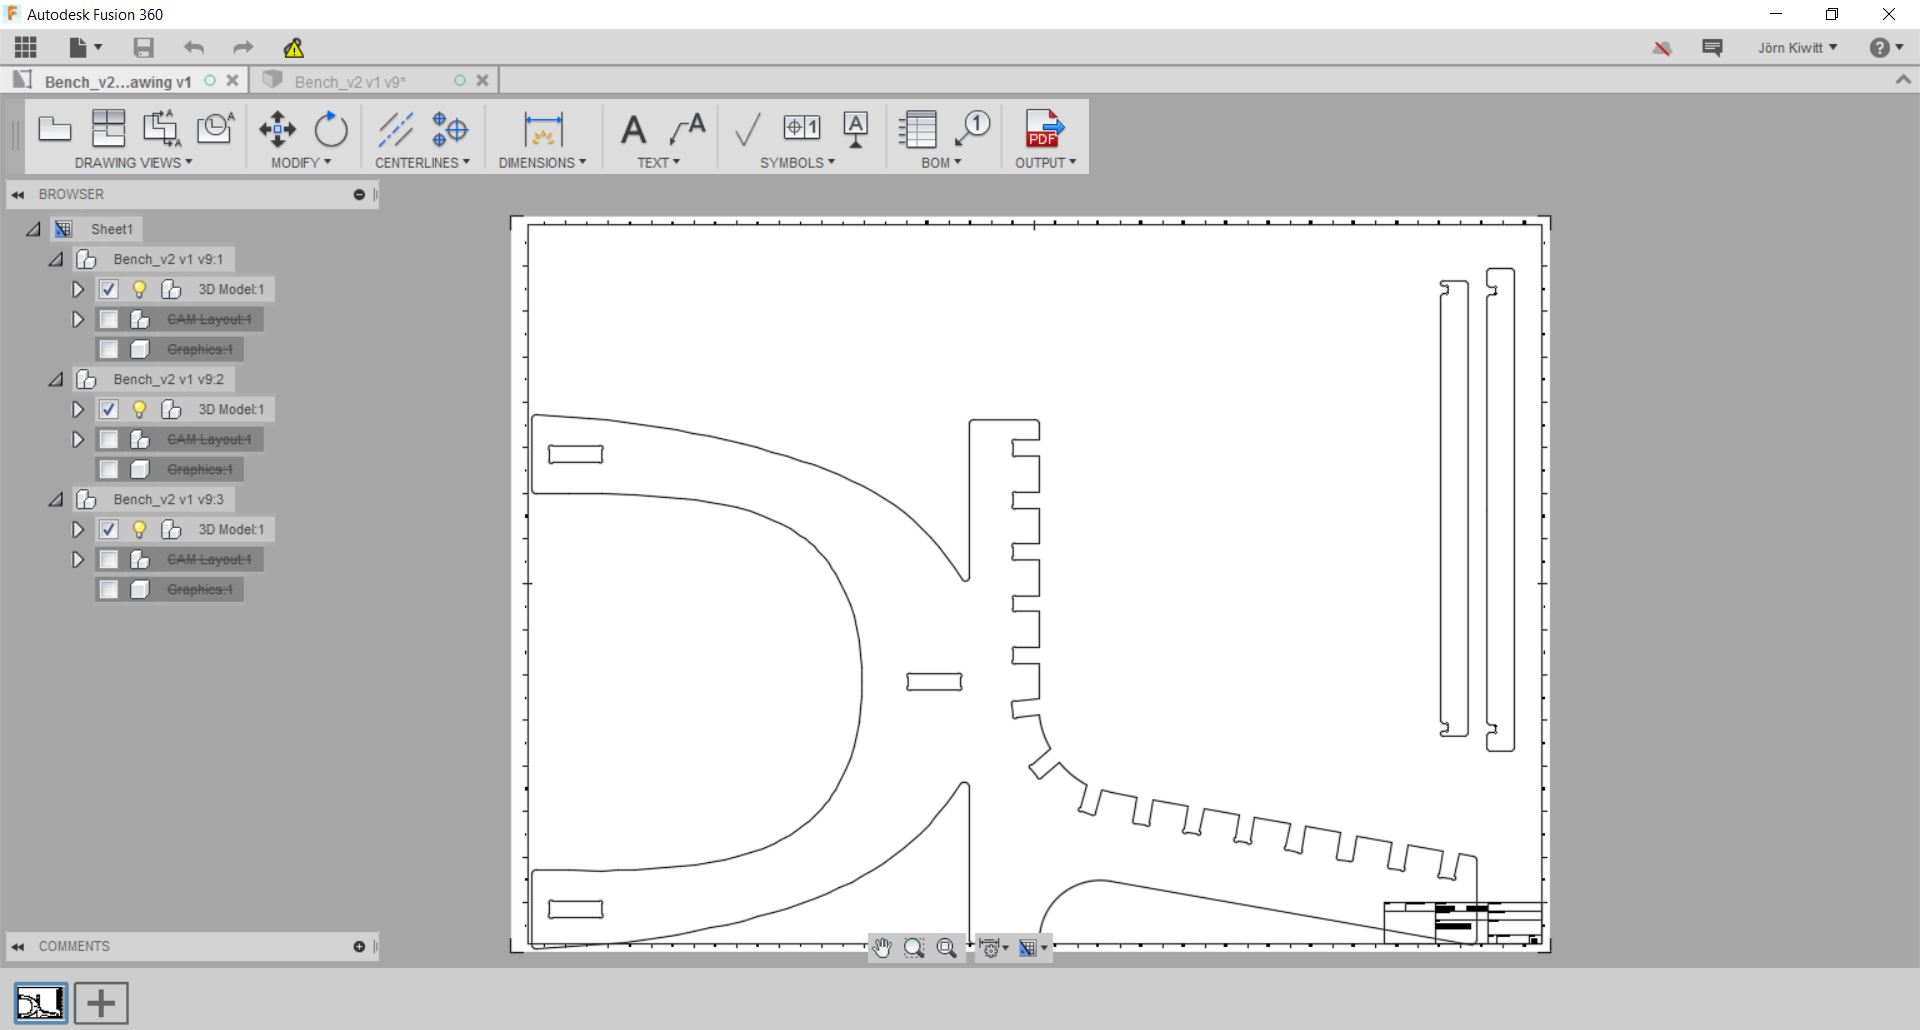Screen dimensions: 1920x1030
Task: Select the Center Mark tool
Action: pos(449,128)
